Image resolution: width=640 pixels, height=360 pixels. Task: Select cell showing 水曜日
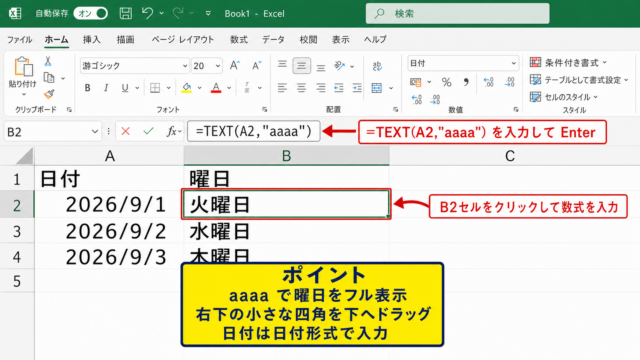click(287, 231)
